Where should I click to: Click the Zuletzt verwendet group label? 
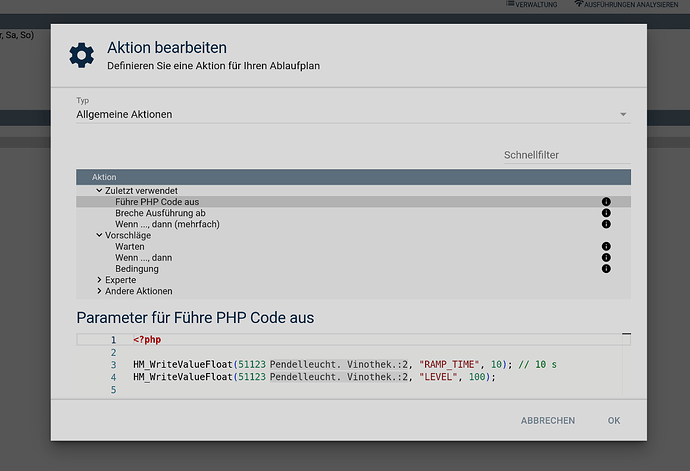(x=141, y=191)
